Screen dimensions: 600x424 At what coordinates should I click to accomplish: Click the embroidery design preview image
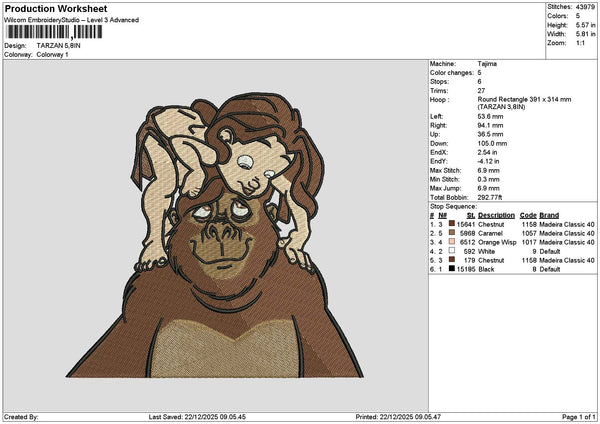click(x=215, y=235)
